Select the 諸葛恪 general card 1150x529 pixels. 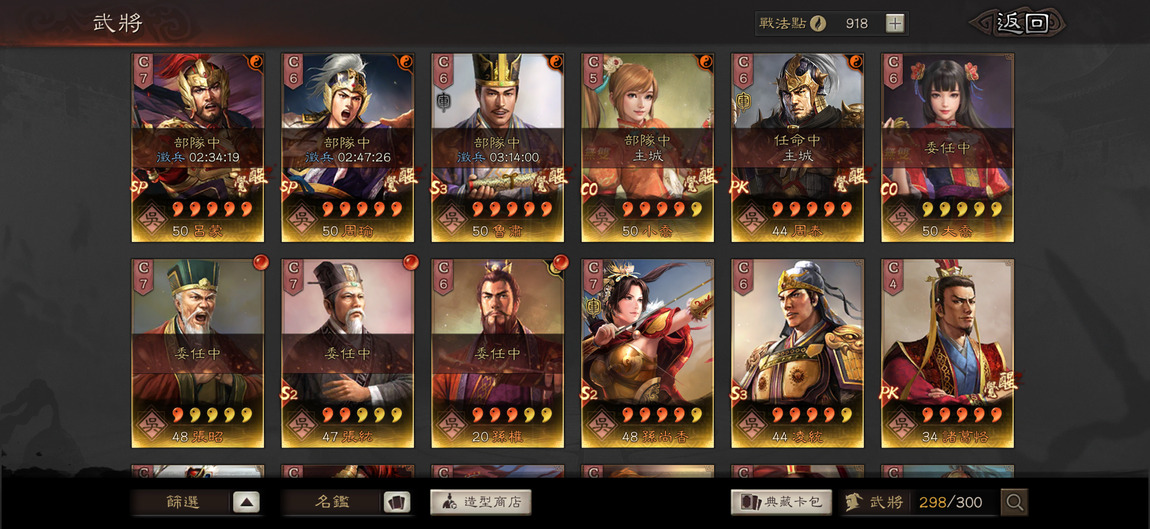coord(948,353)
